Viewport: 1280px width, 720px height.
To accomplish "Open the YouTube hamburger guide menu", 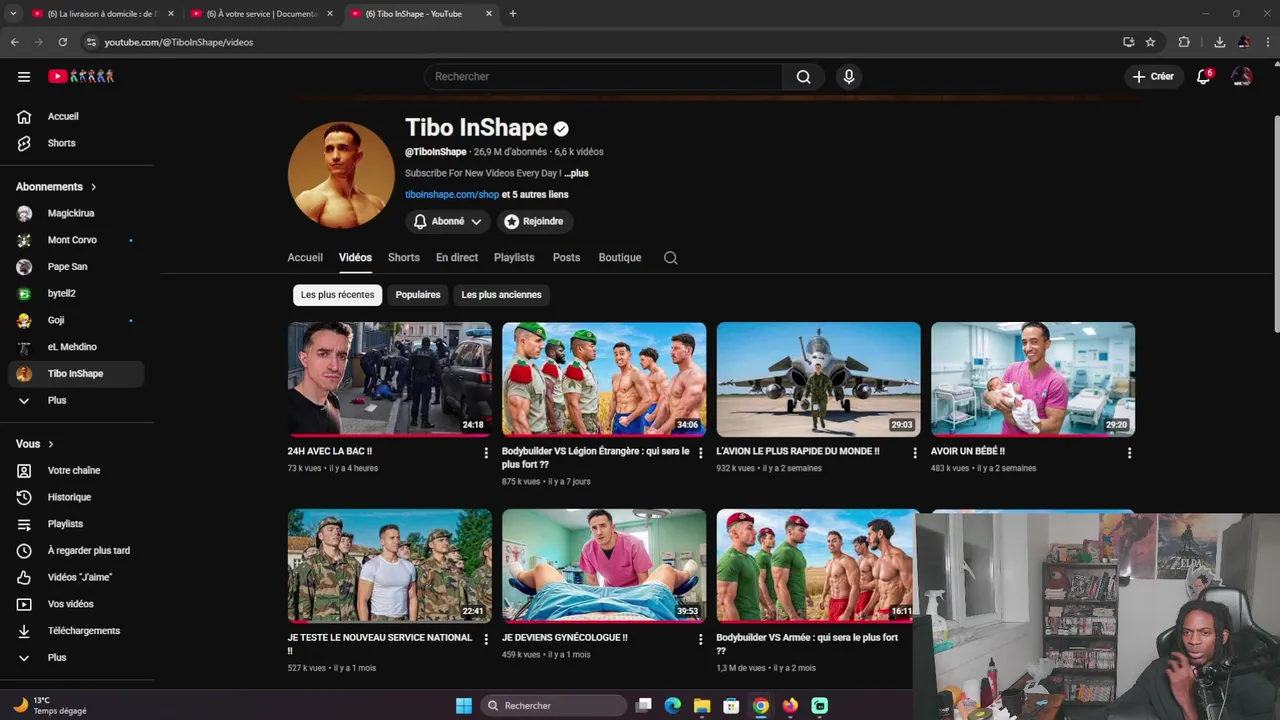I will 24,76.
